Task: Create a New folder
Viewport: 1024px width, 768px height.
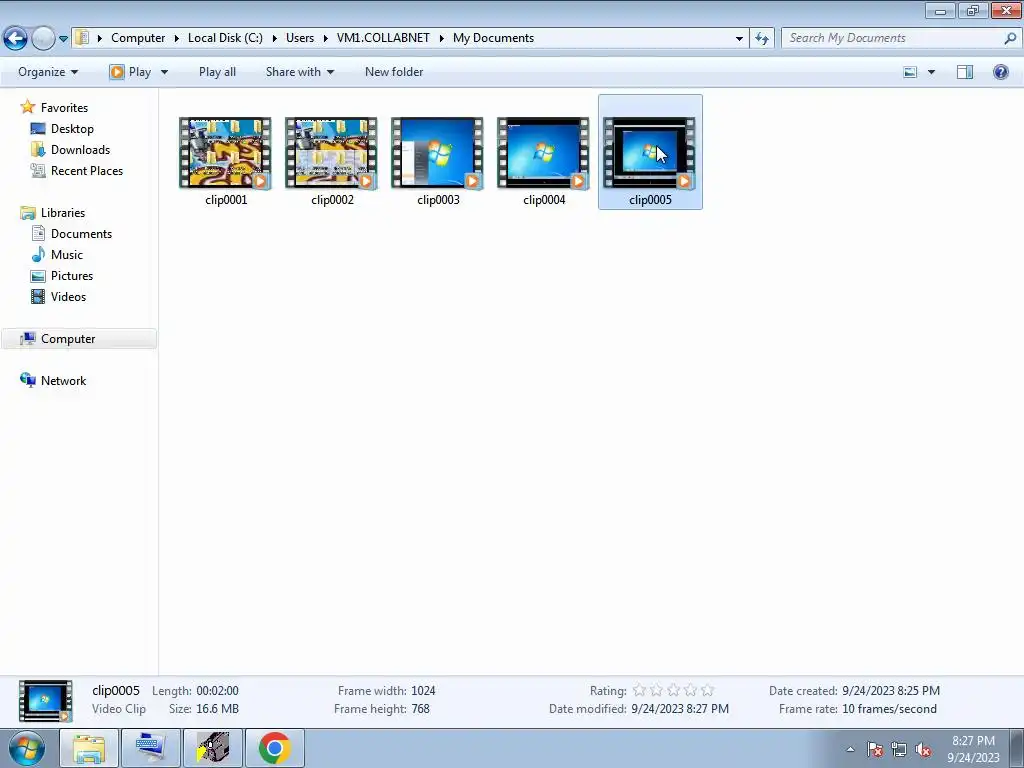Action: [394, 72]
